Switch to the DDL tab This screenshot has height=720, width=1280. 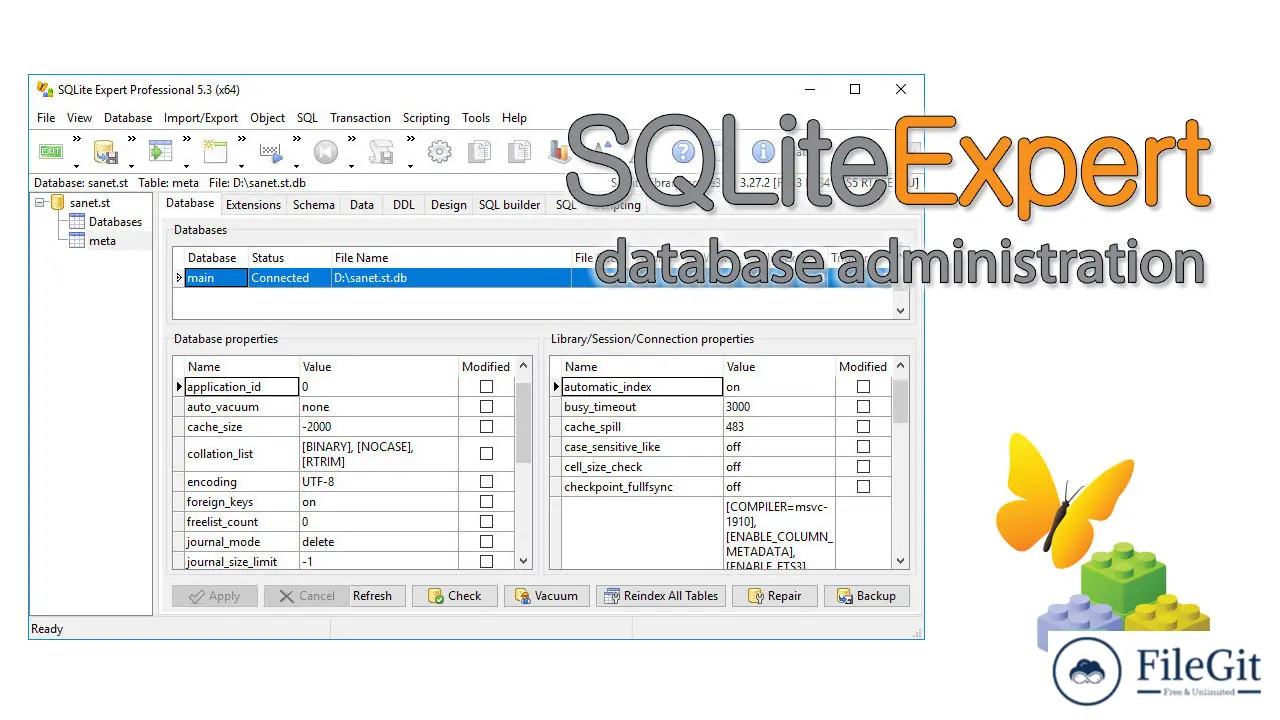[x=403, y=204]
